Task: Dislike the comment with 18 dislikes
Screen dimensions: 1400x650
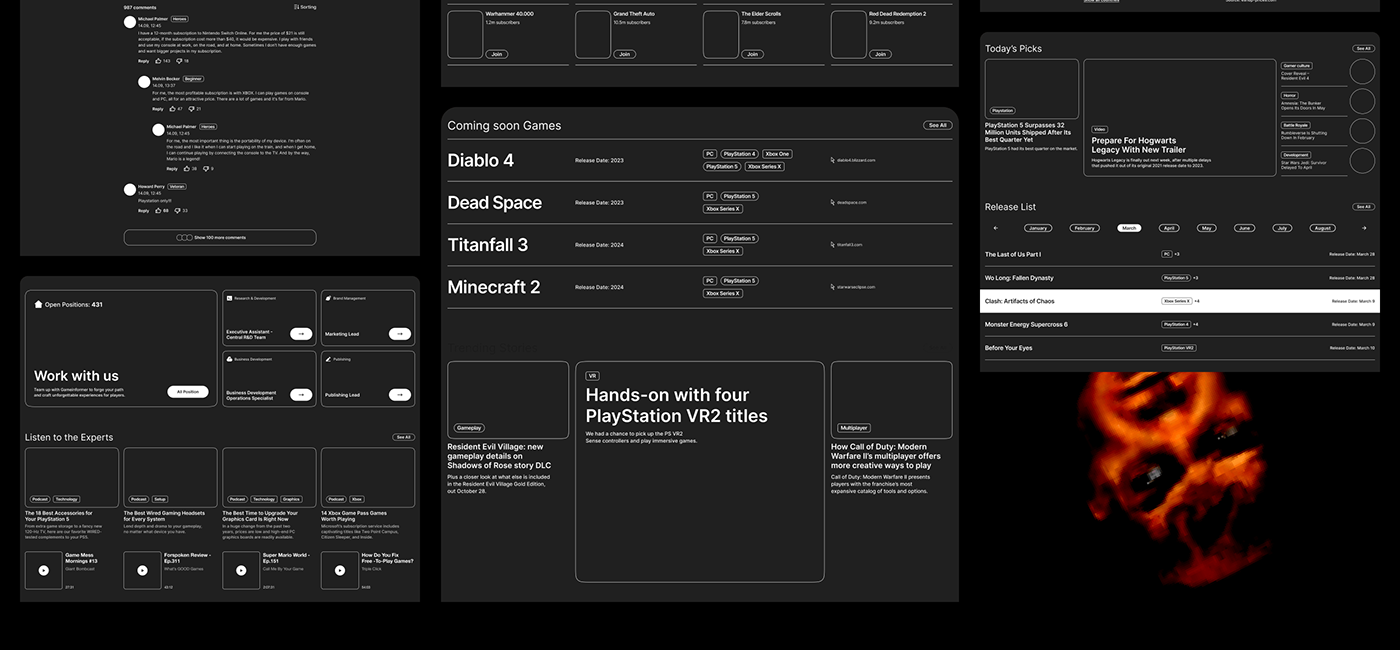Action: point(179,61)
